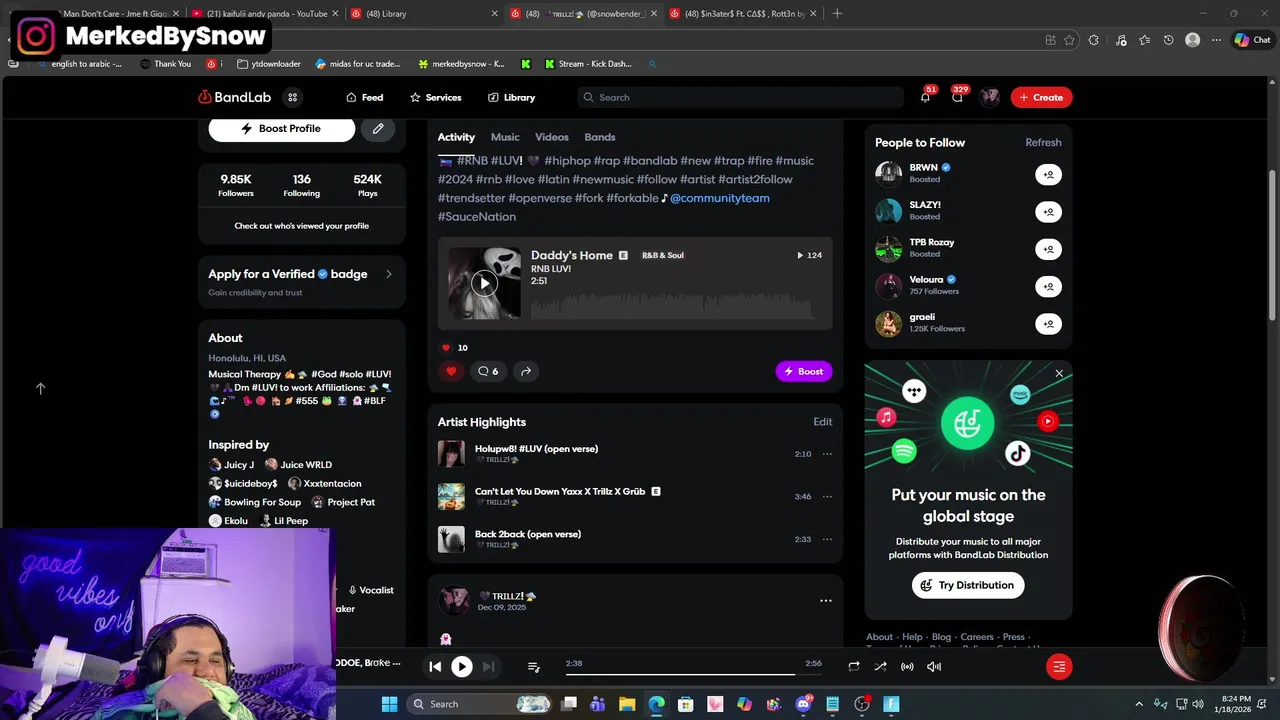Open new browser tab with plus
Image resolution: width=1280 pixels, height=720 pixels.
tap(837, 14)
